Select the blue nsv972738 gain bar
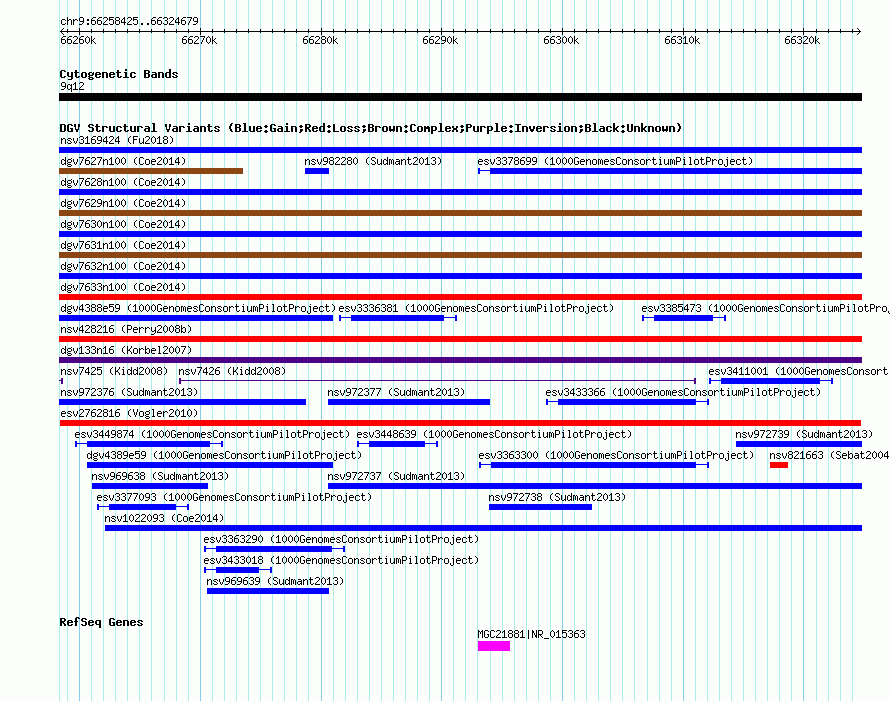 pos(540,507)
